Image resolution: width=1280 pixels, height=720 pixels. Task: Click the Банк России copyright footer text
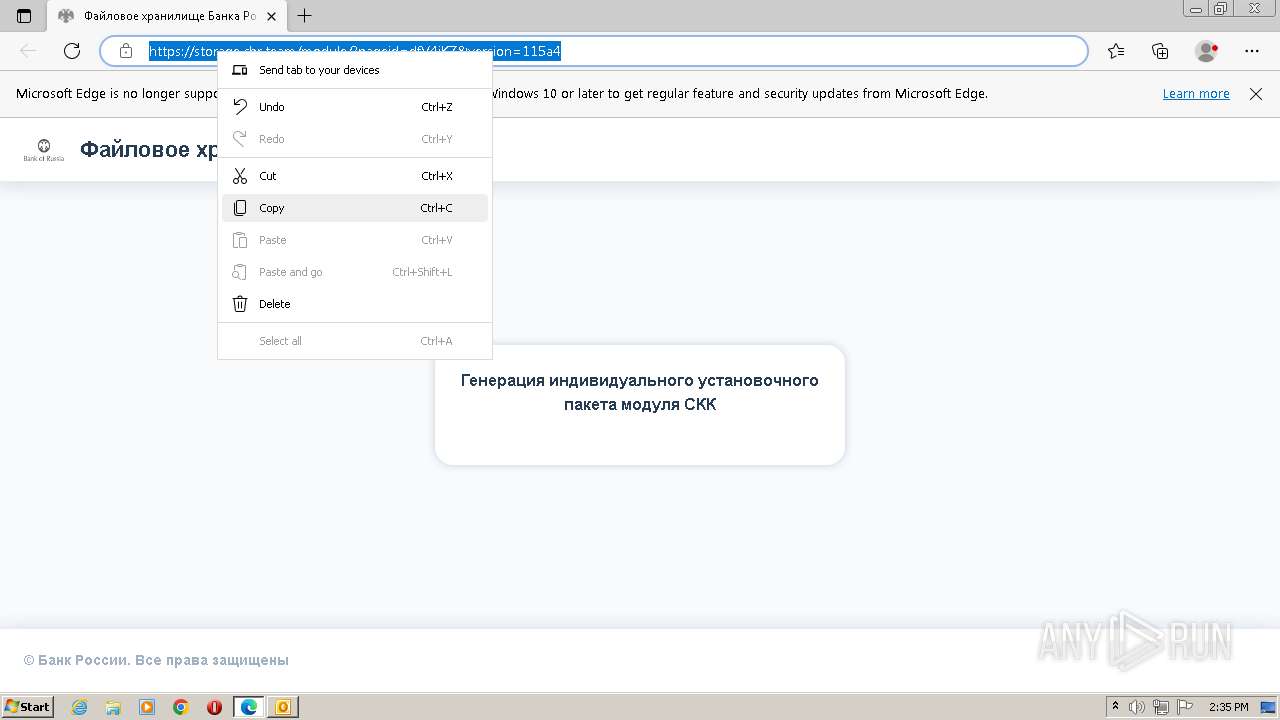(156, 660)
